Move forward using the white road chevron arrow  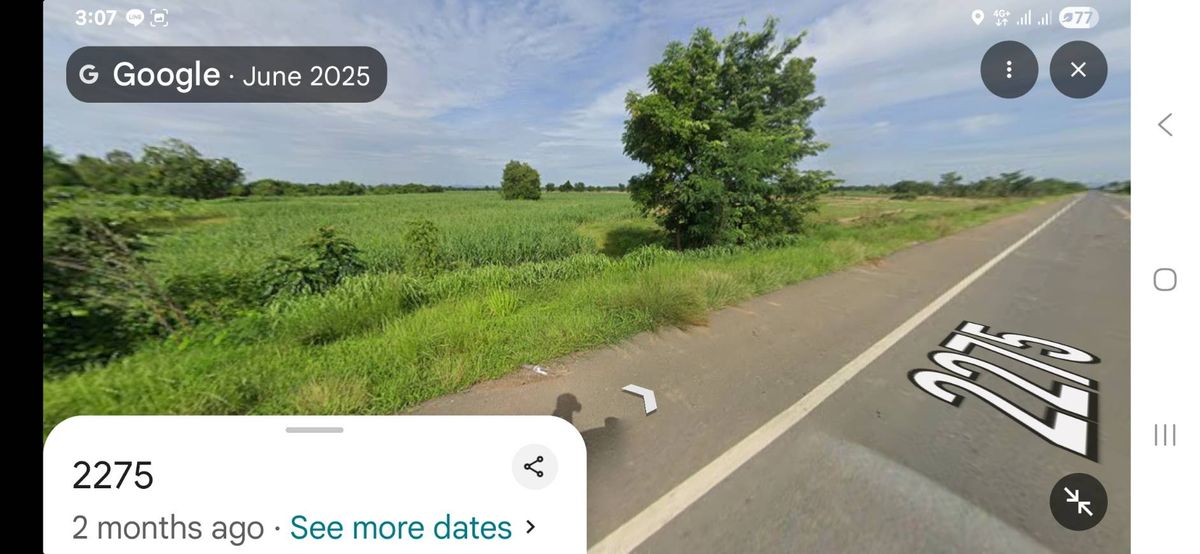click(x=641, y=397)
